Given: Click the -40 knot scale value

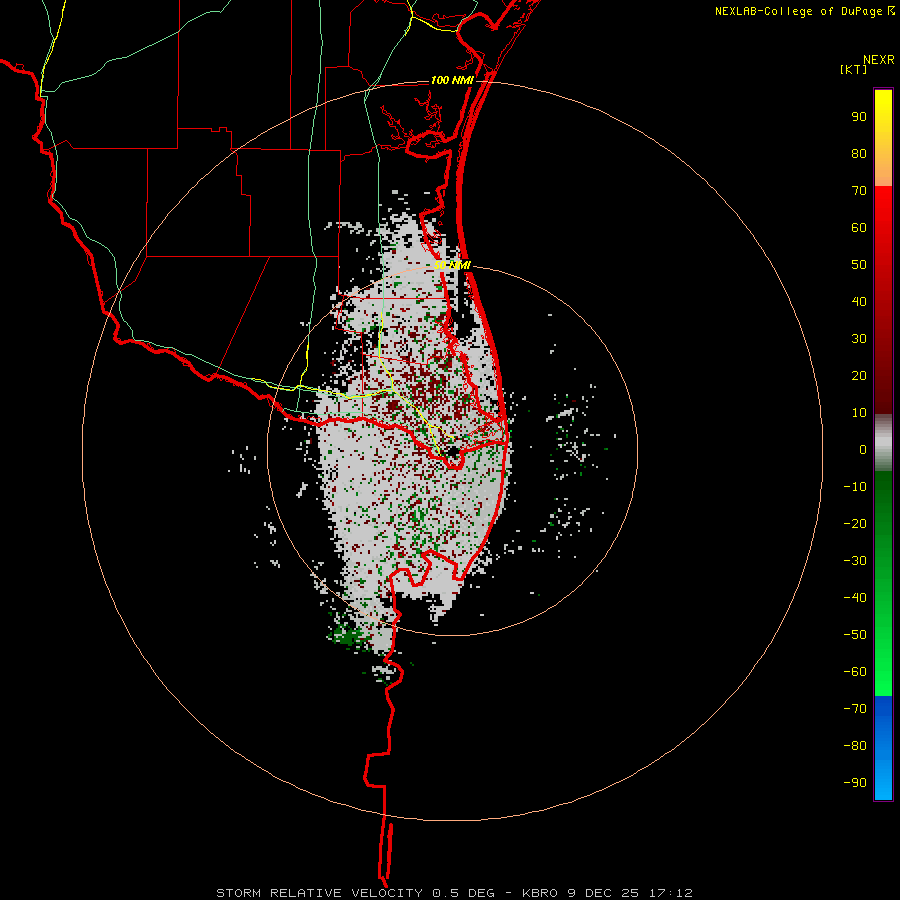Looking at the screenshot, I should (x=855, y=598).
